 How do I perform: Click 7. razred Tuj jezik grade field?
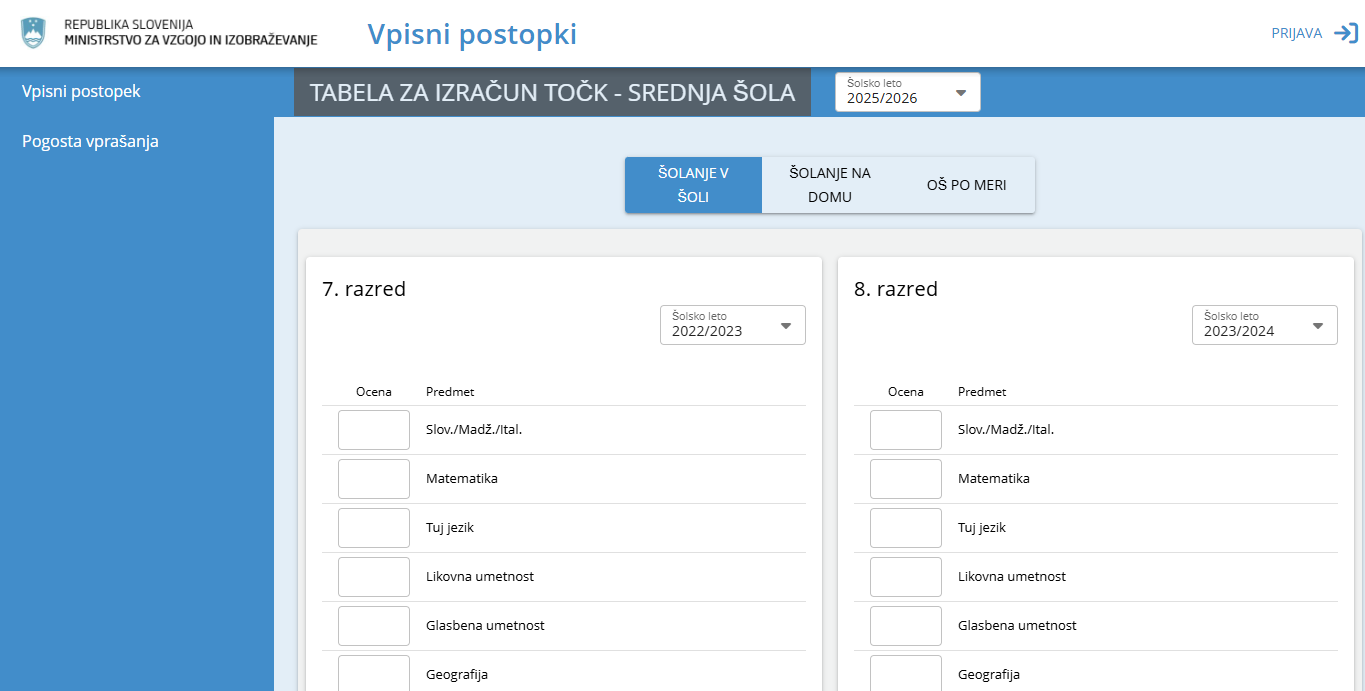[x=374, y=528]
